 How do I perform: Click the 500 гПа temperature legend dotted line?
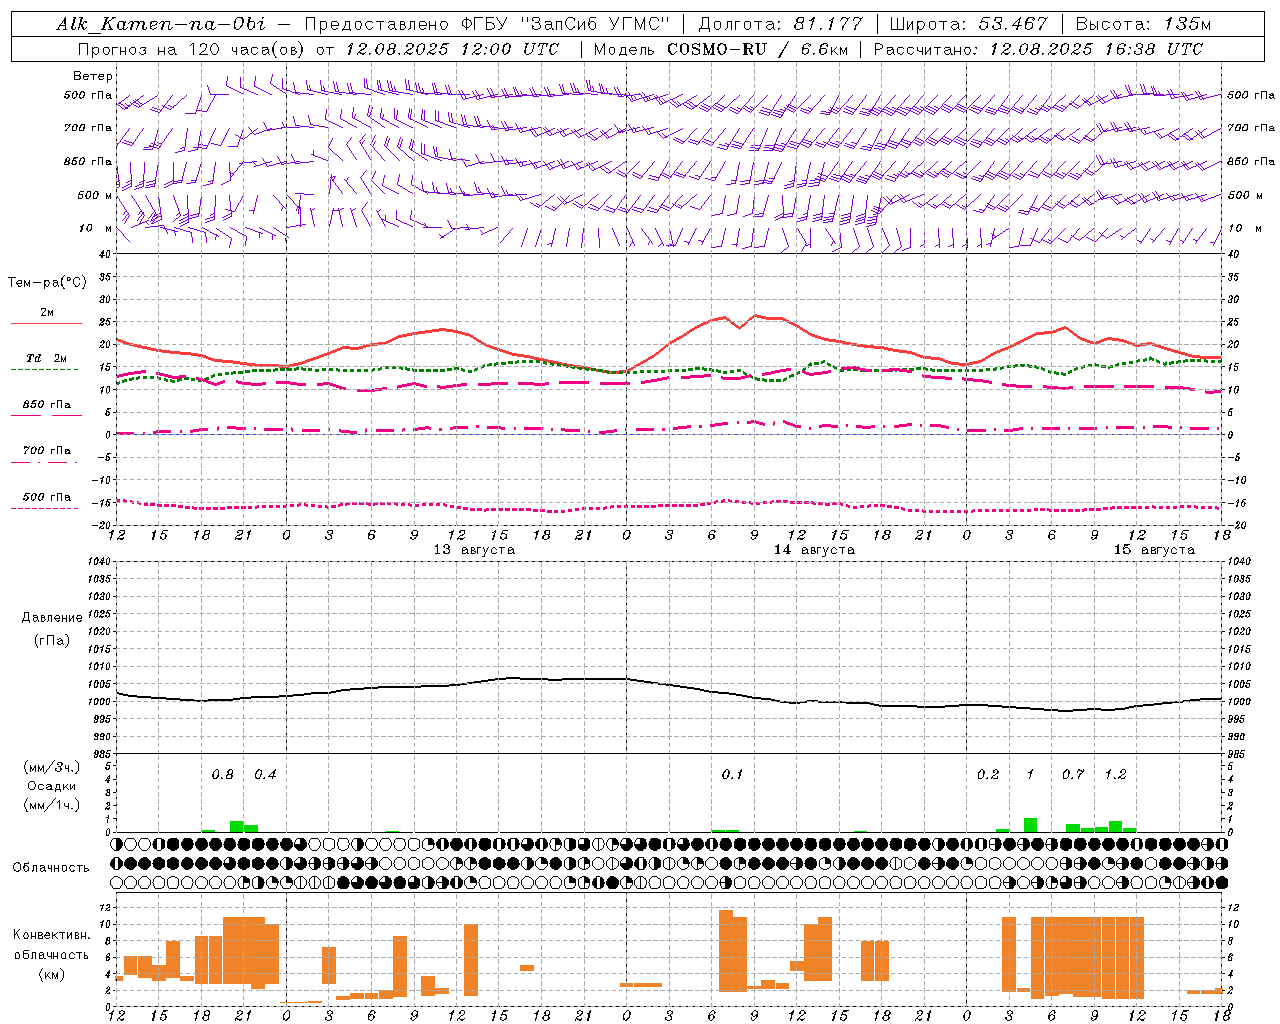tap(44, 508)
